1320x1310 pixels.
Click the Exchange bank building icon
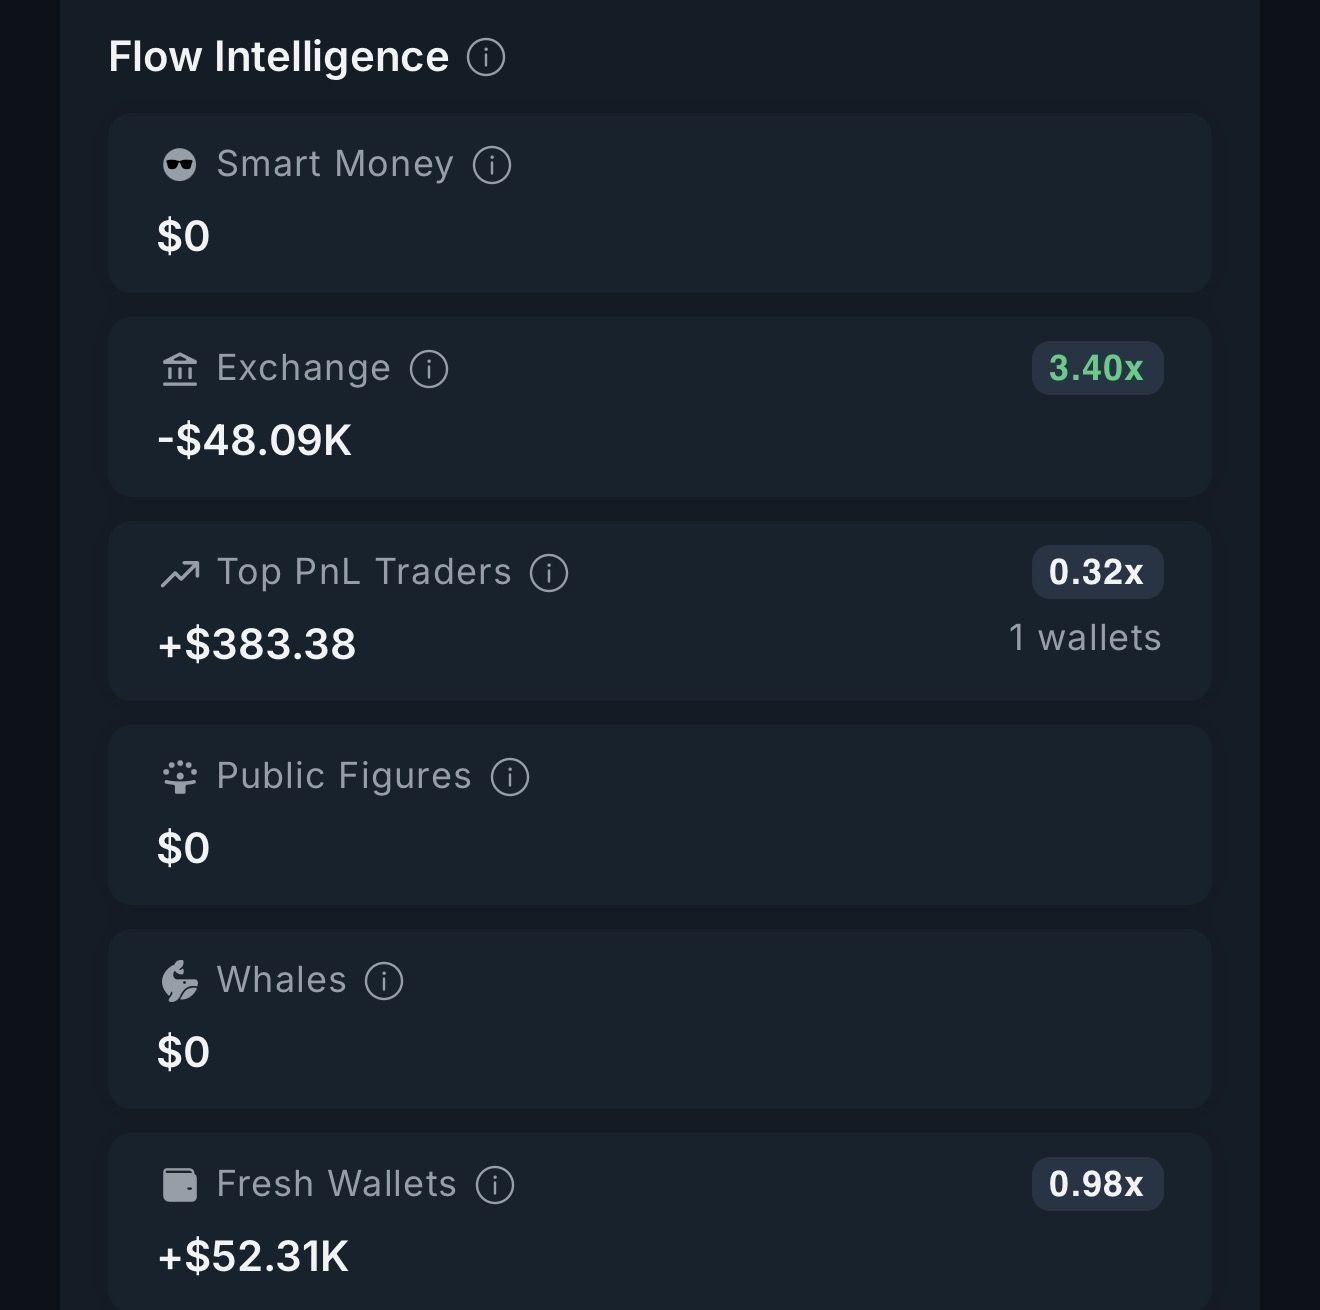180,369
